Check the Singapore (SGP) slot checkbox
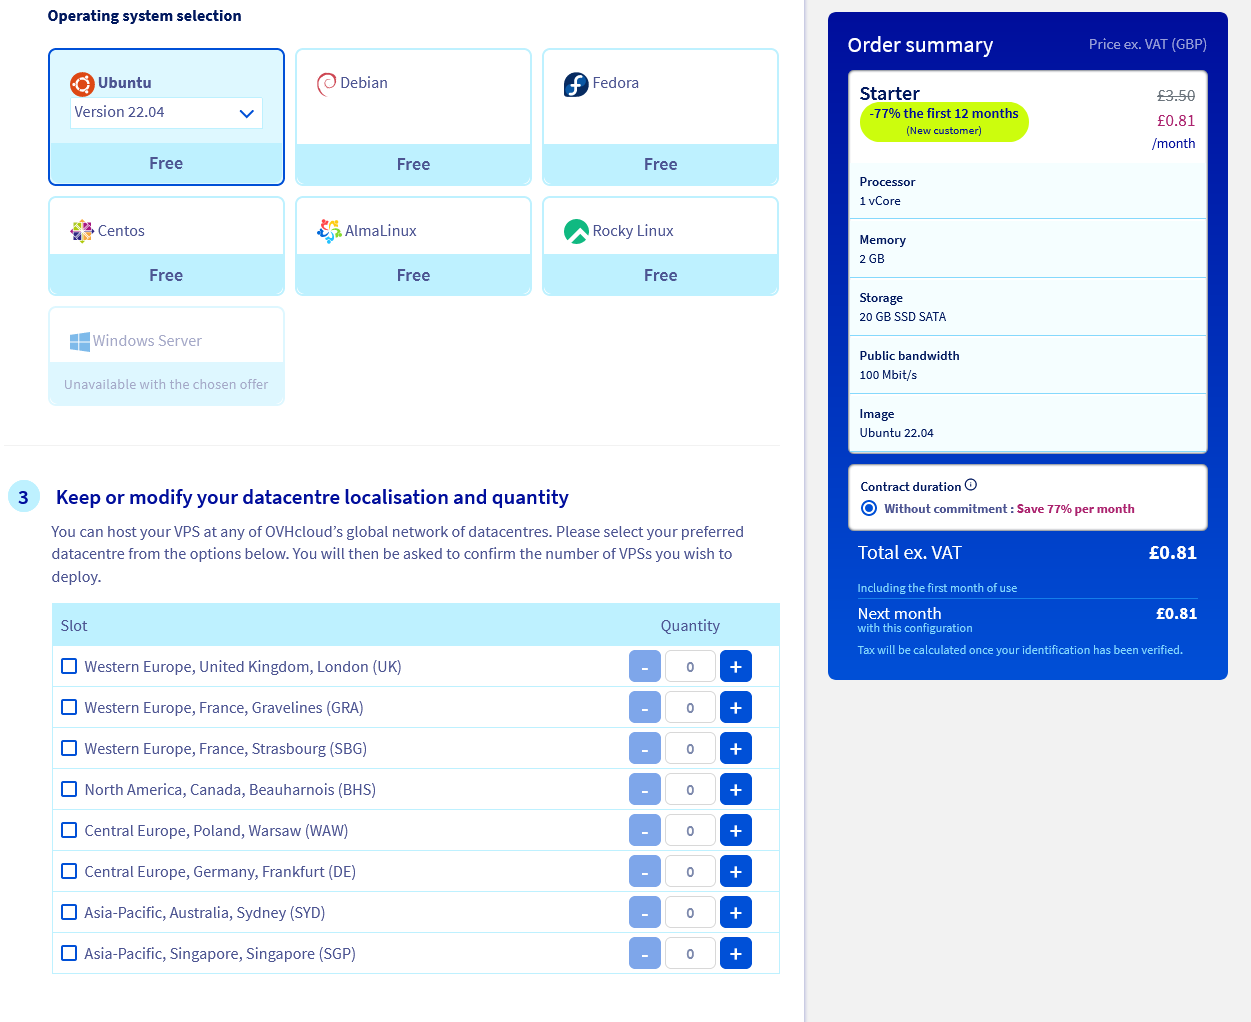 point(69,953)
